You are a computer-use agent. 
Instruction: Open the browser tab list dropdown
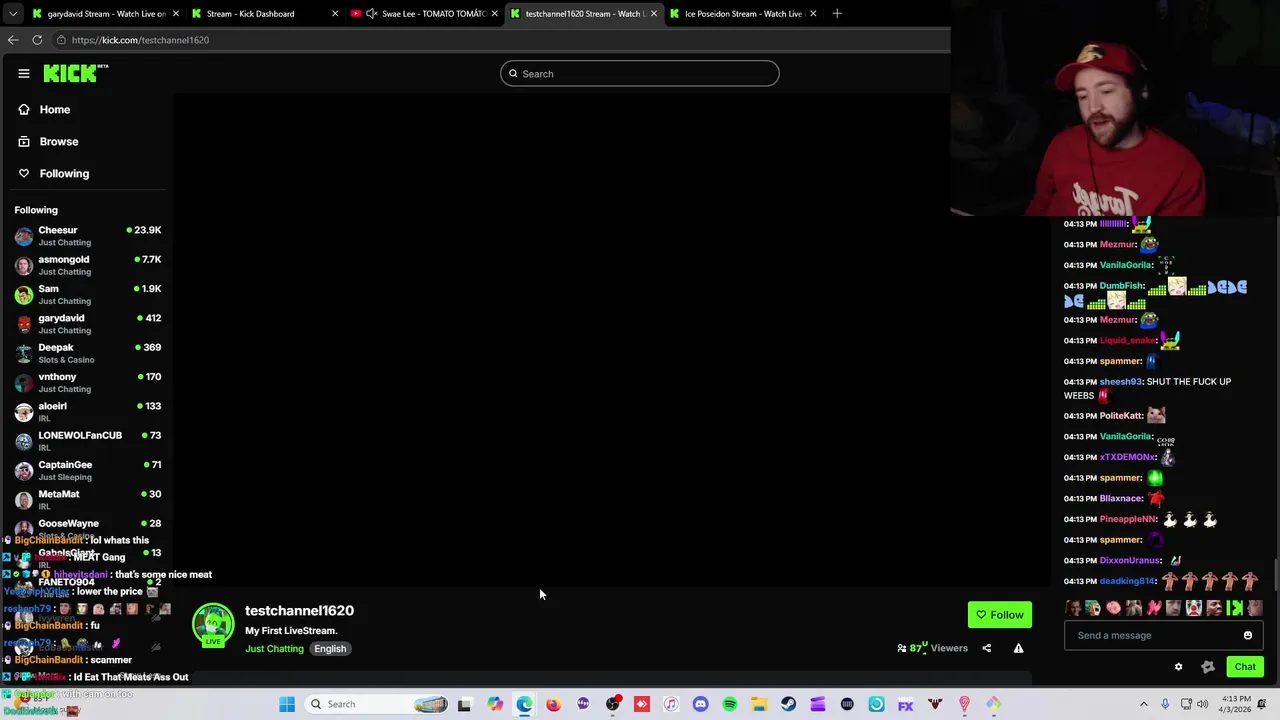pos(12,13)
